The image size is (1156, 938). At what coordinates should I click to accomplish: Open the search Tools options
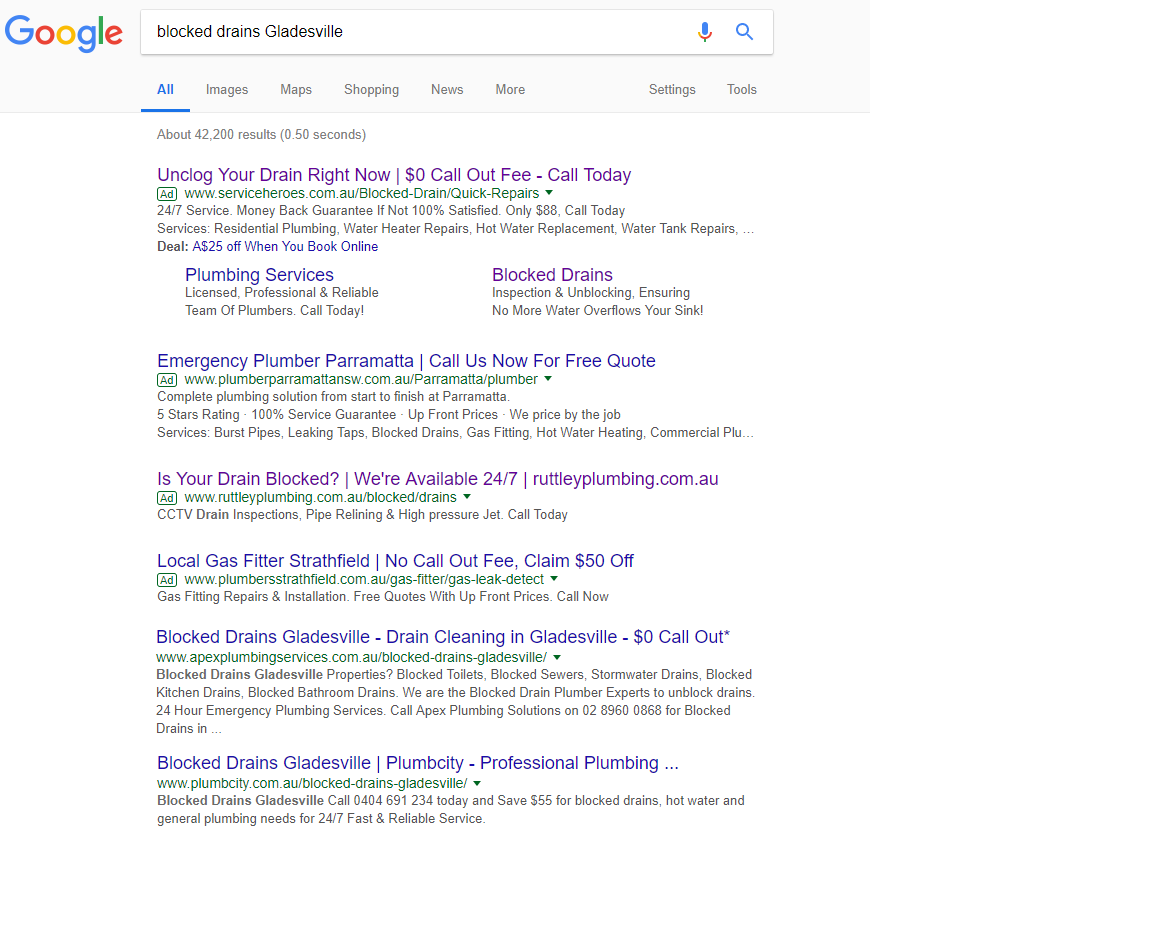(742, 89)
